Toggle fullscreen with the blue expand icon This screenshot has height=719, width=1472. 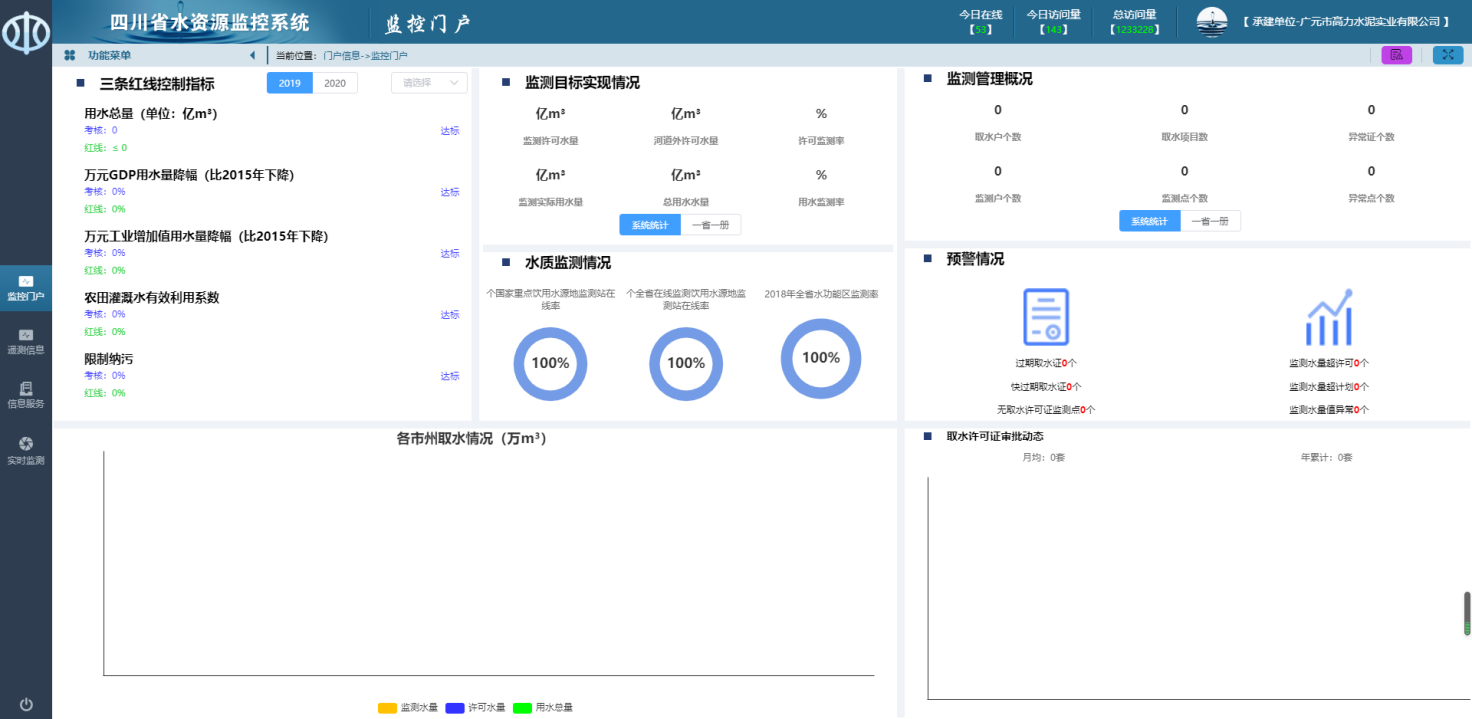click(x=1447, y=55)
